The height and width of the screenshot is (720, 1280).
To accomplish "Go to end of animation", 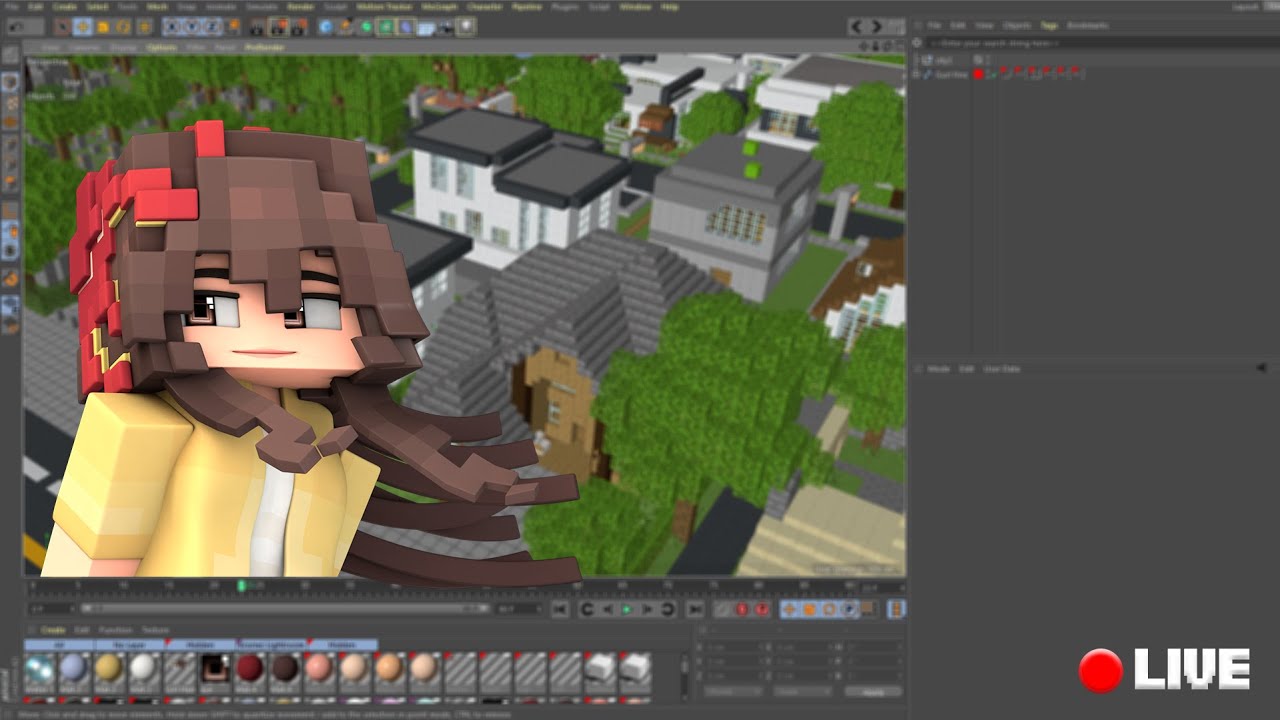I will [694, 609].
